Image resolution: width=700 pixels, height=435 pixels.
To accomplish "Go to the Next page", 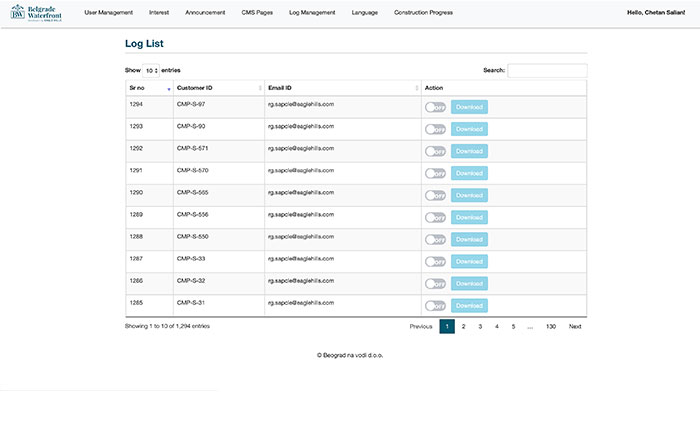I will click(575, 326).
